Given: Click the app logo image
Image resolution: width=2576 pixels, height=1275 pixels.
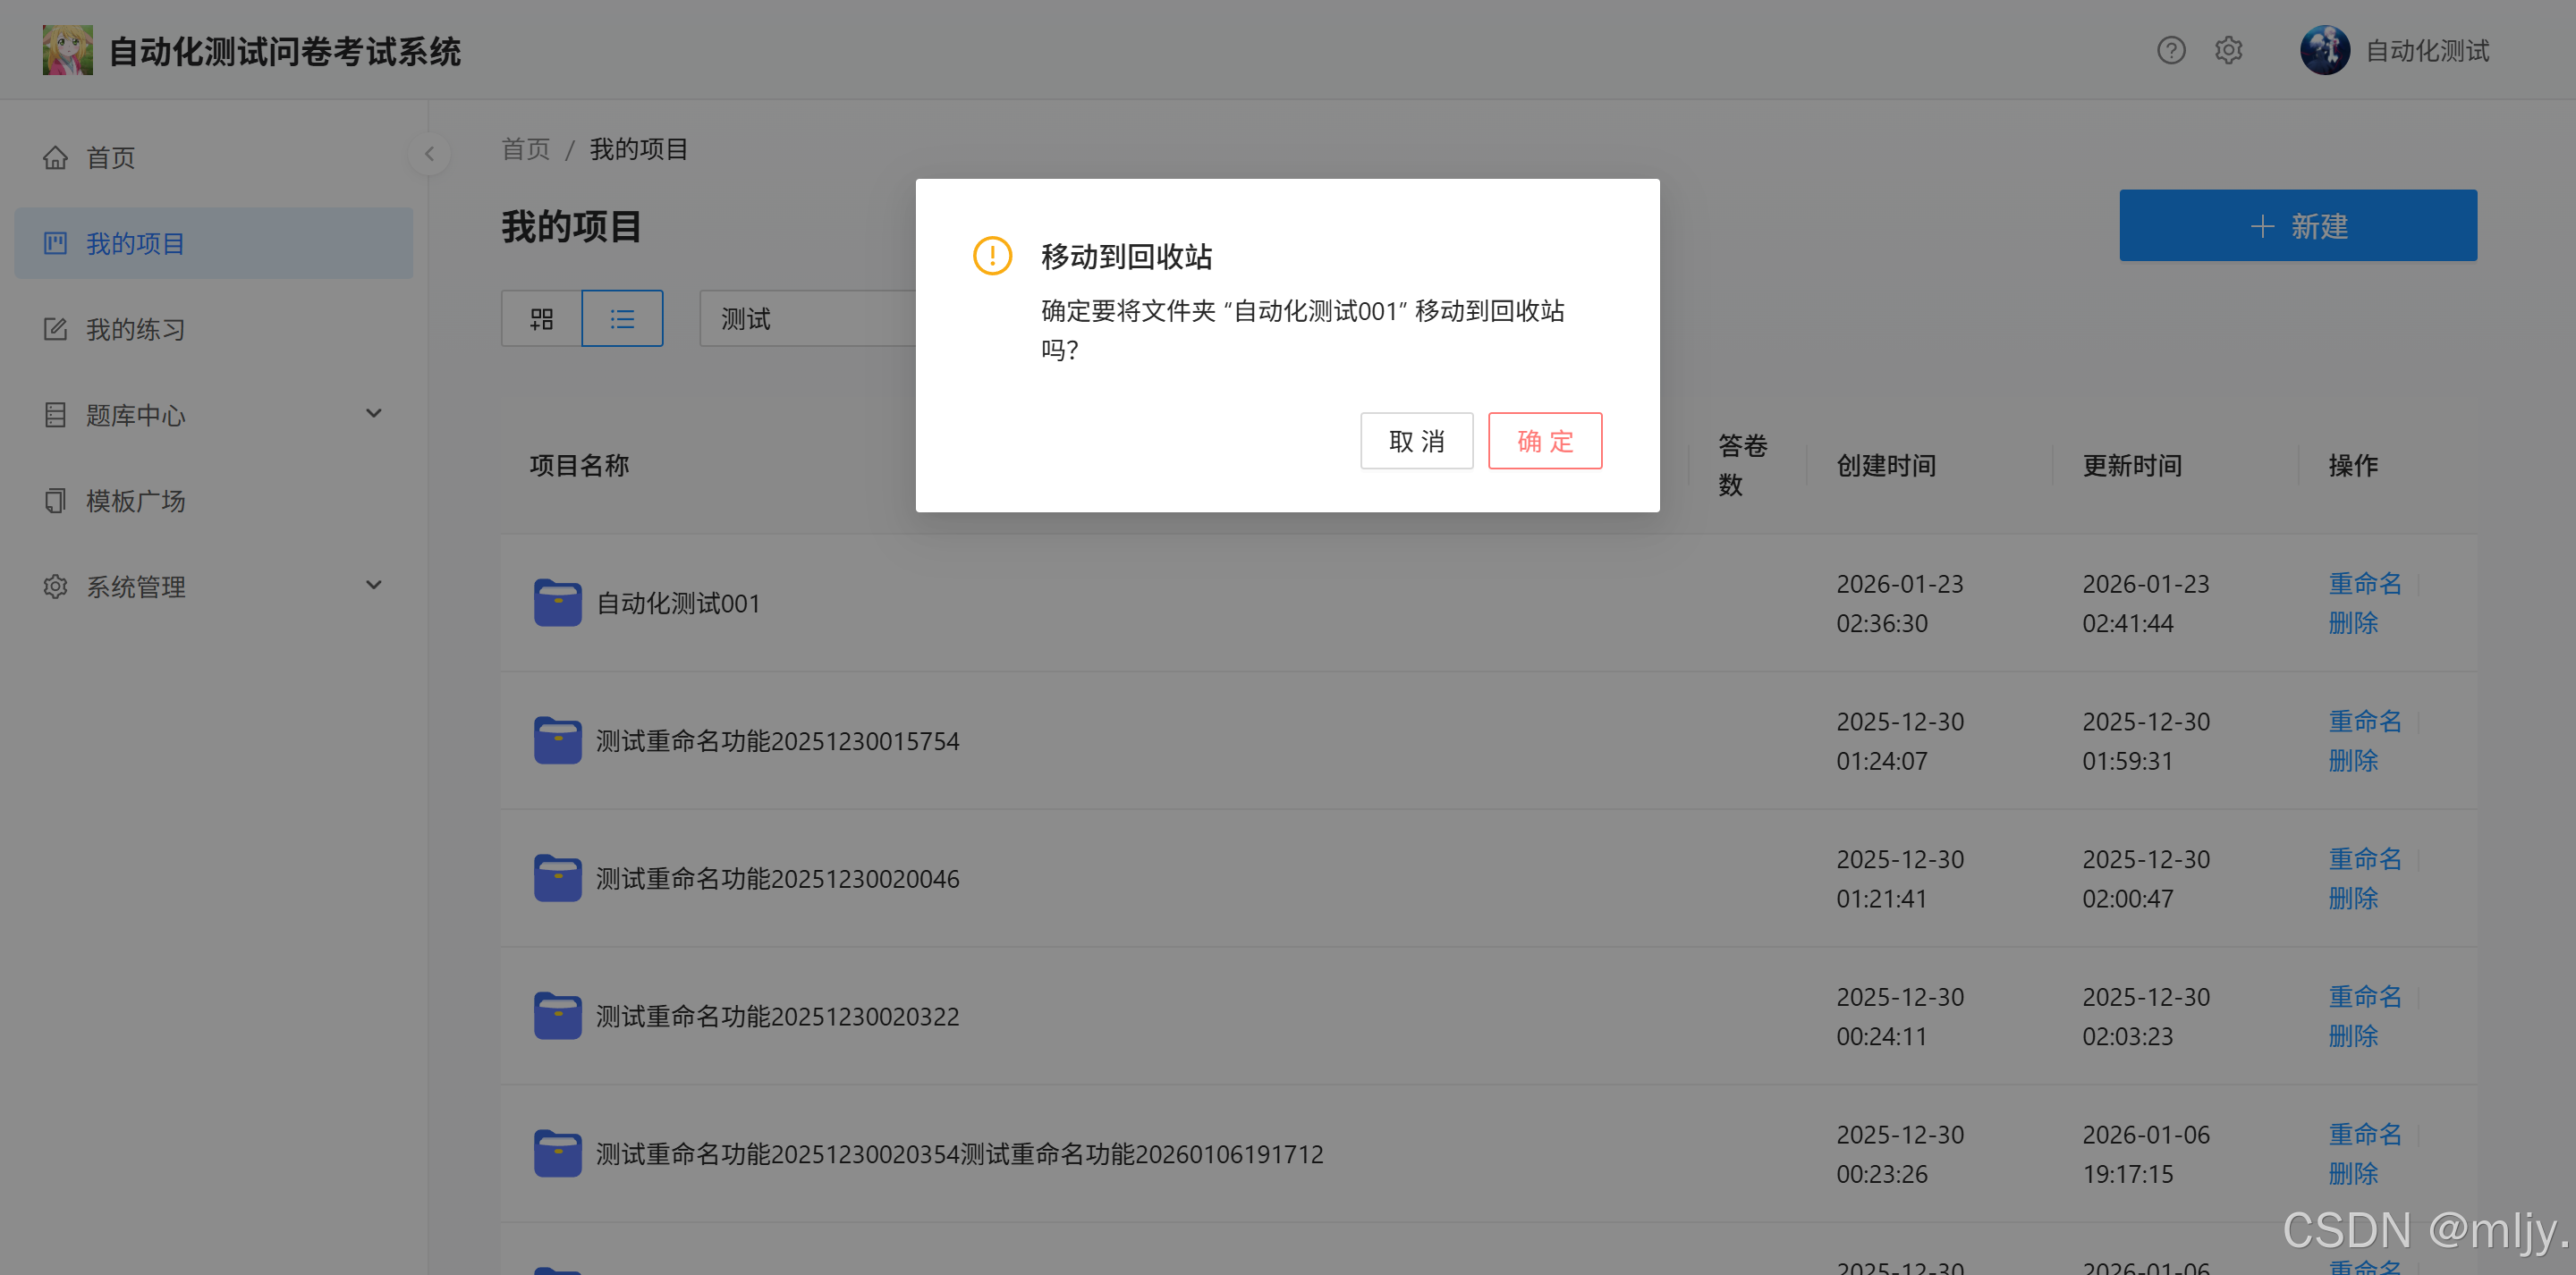Looking at the screenshot, I should pos(67,50).
